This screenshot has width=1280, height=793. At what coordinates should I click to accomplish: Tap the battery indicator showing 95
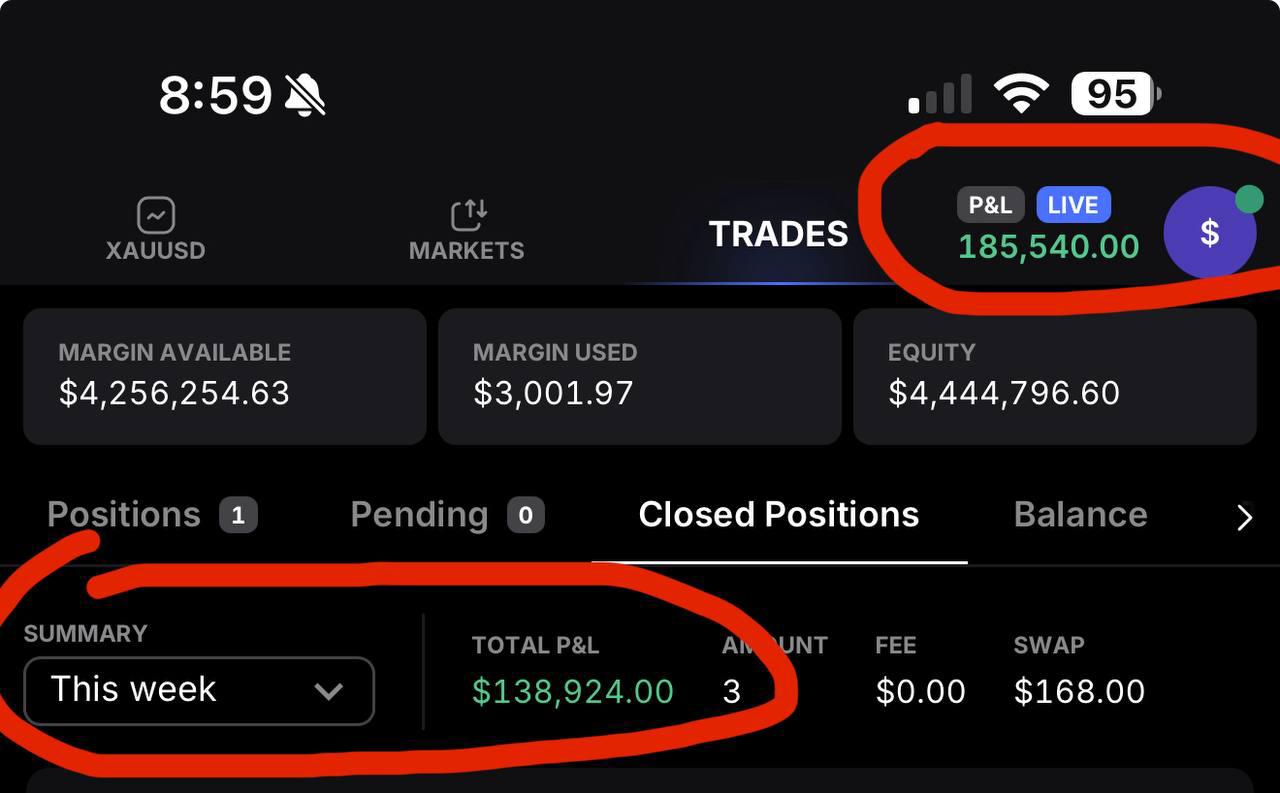[x=1111, y=92]
